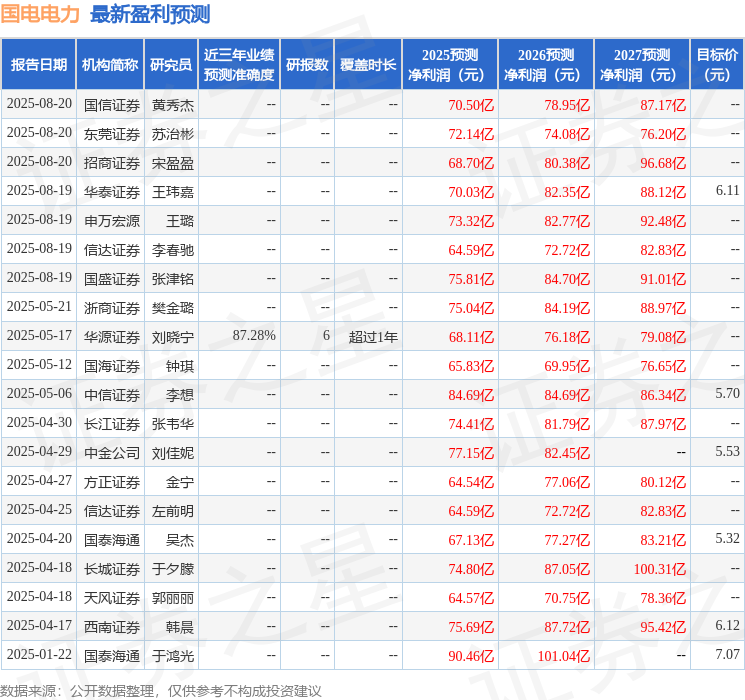
Task: Select 近三年业绩预测准确度 column header
Action: 239,65
